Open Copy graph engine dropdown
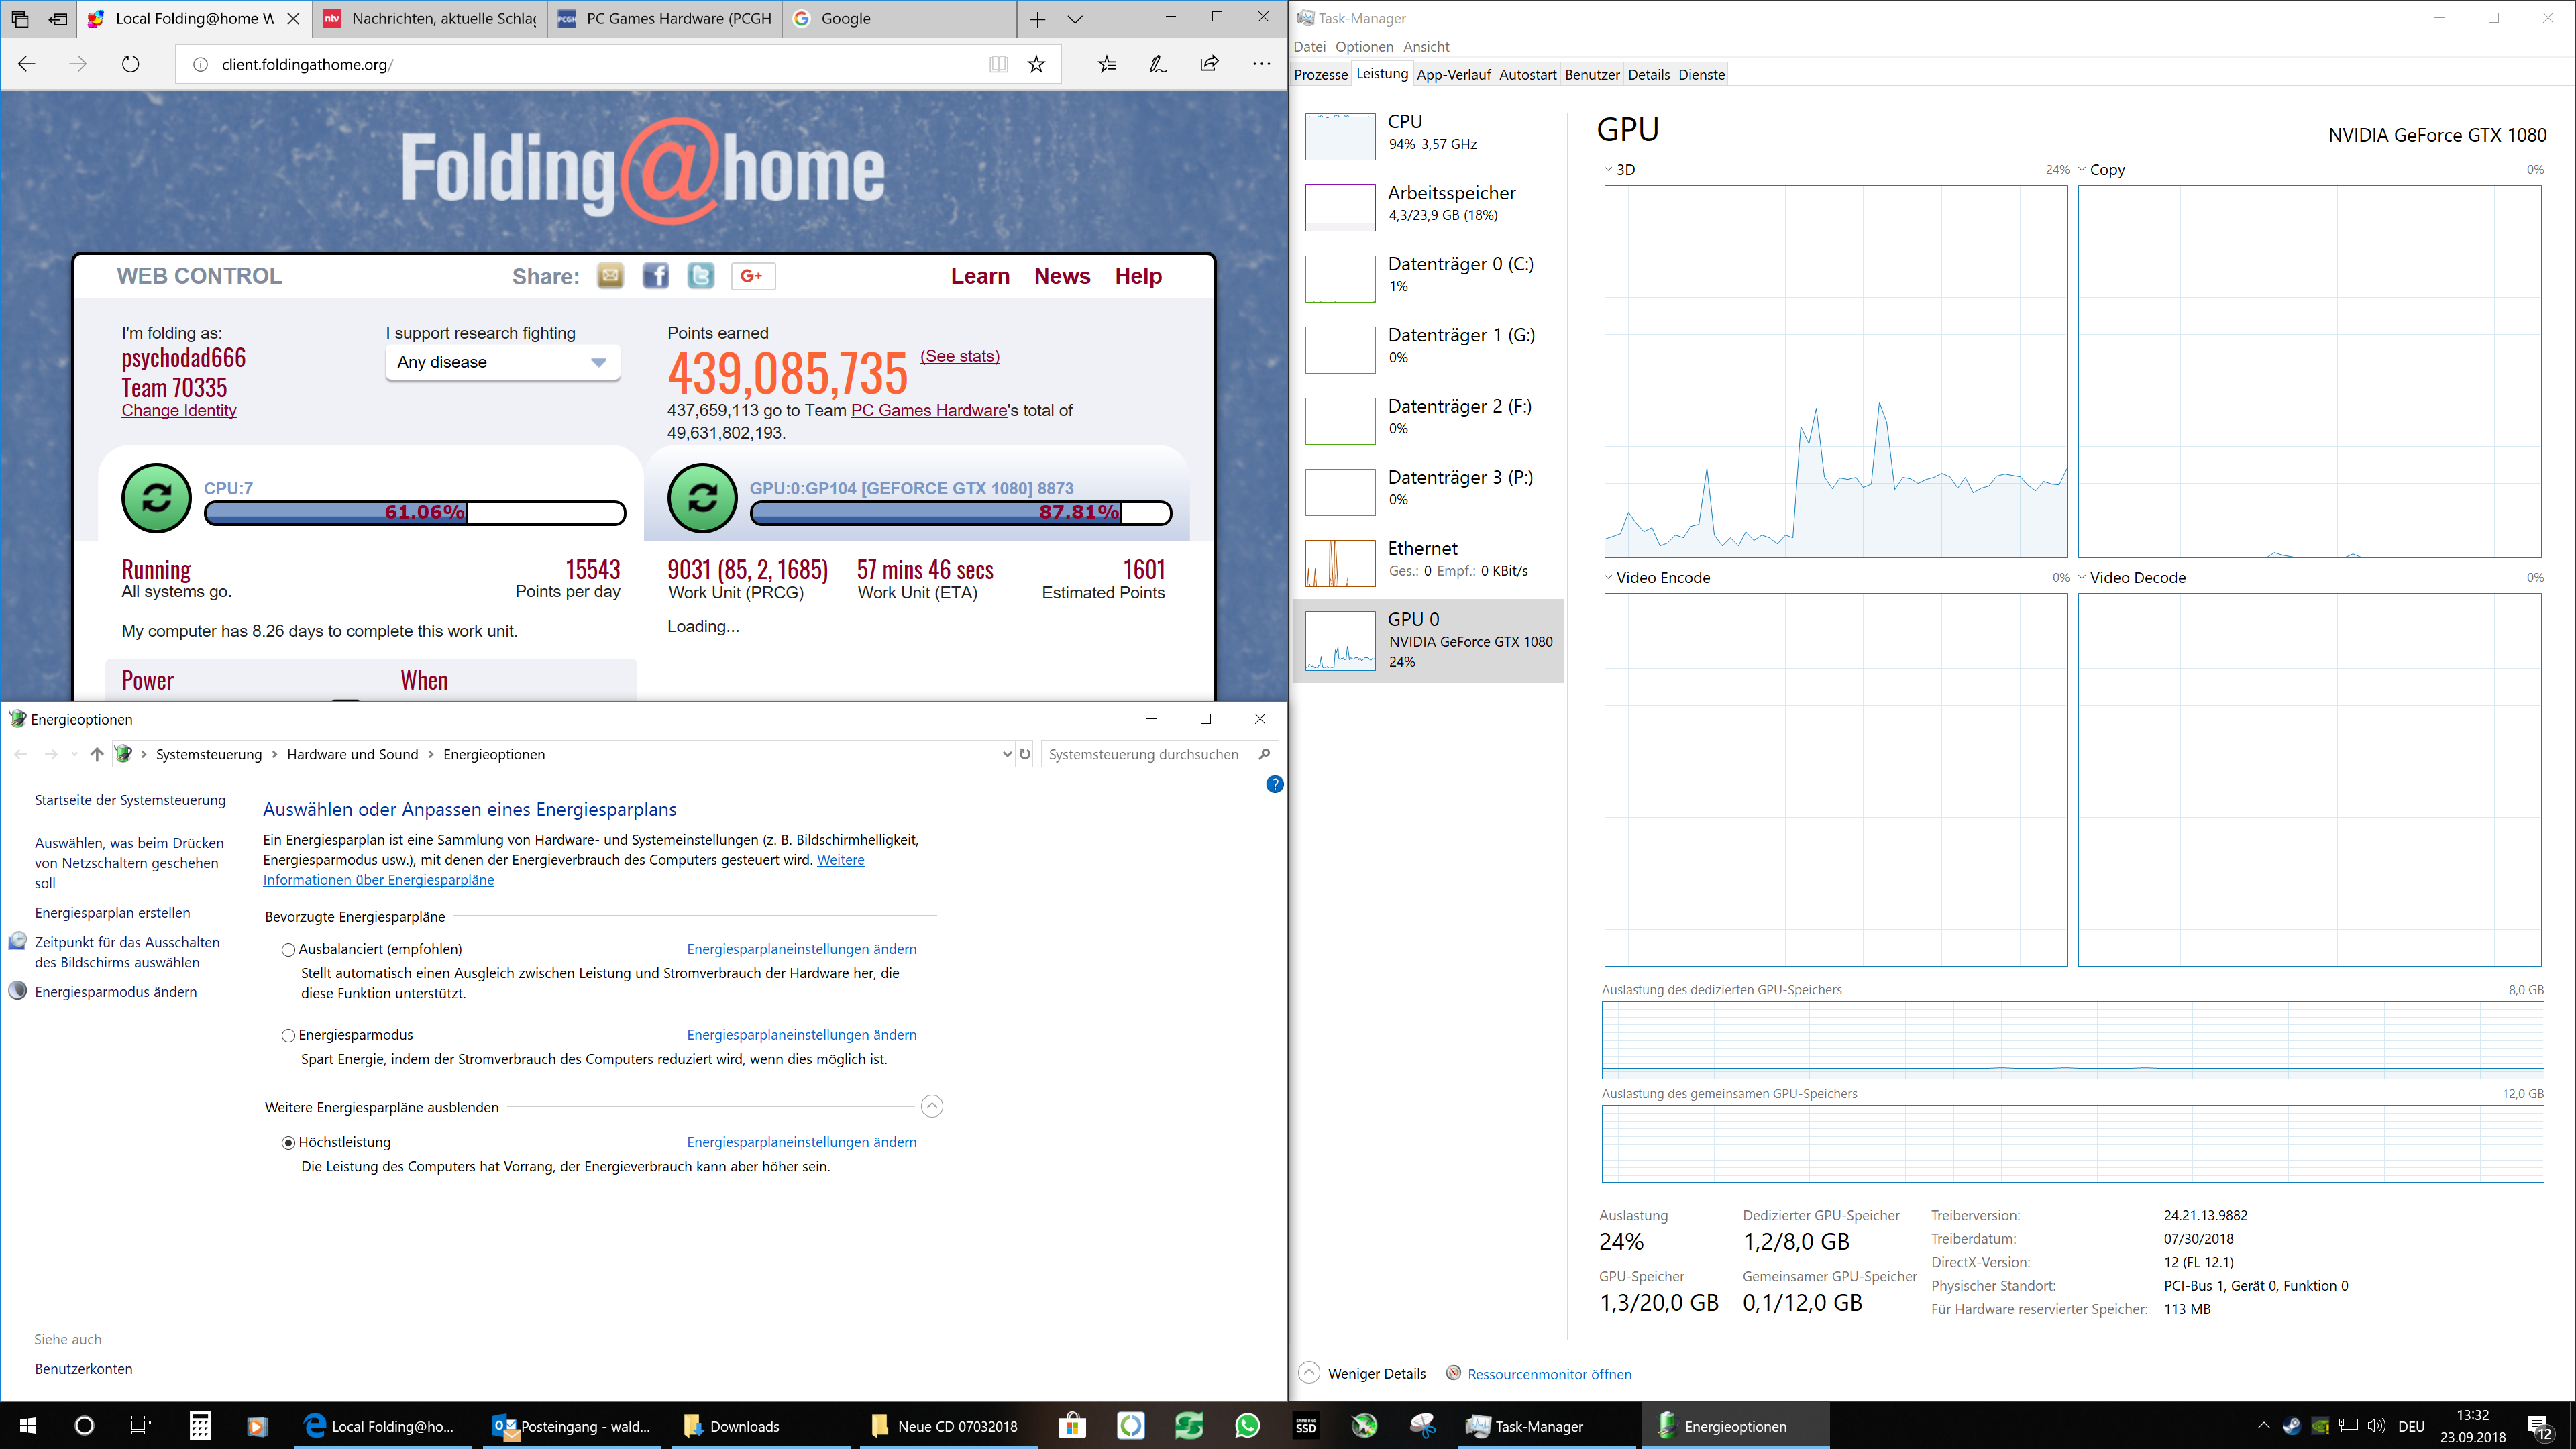Image resolution: width=2576 pixels, height=1449 pixels. point(2082,170)
